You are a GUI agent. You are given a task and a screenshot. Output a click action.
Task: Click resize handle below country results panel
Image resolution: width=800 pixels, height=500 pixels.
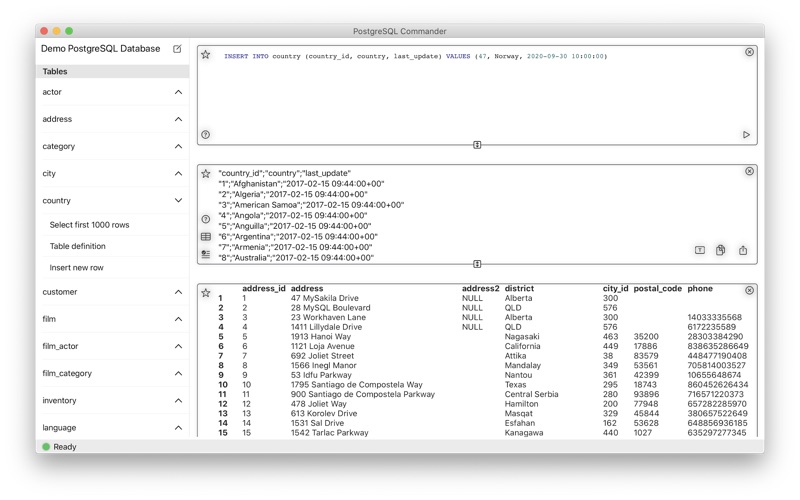pyautogui.click(x=477, y=264)
